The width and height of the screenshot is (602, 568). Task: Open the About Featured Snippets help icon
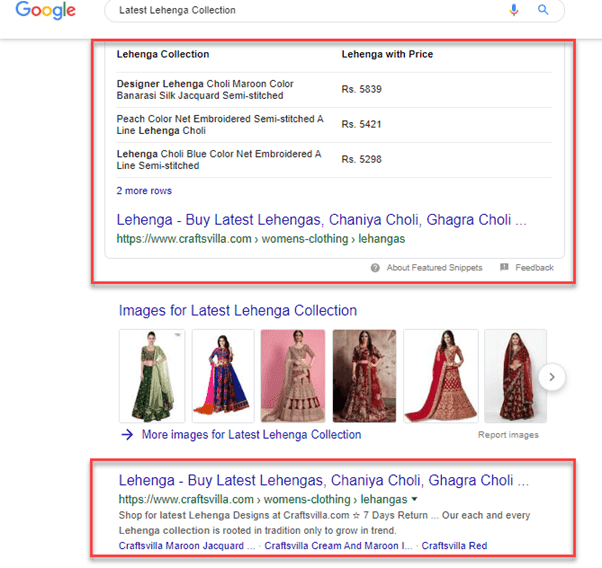click(x=375, y=268)
